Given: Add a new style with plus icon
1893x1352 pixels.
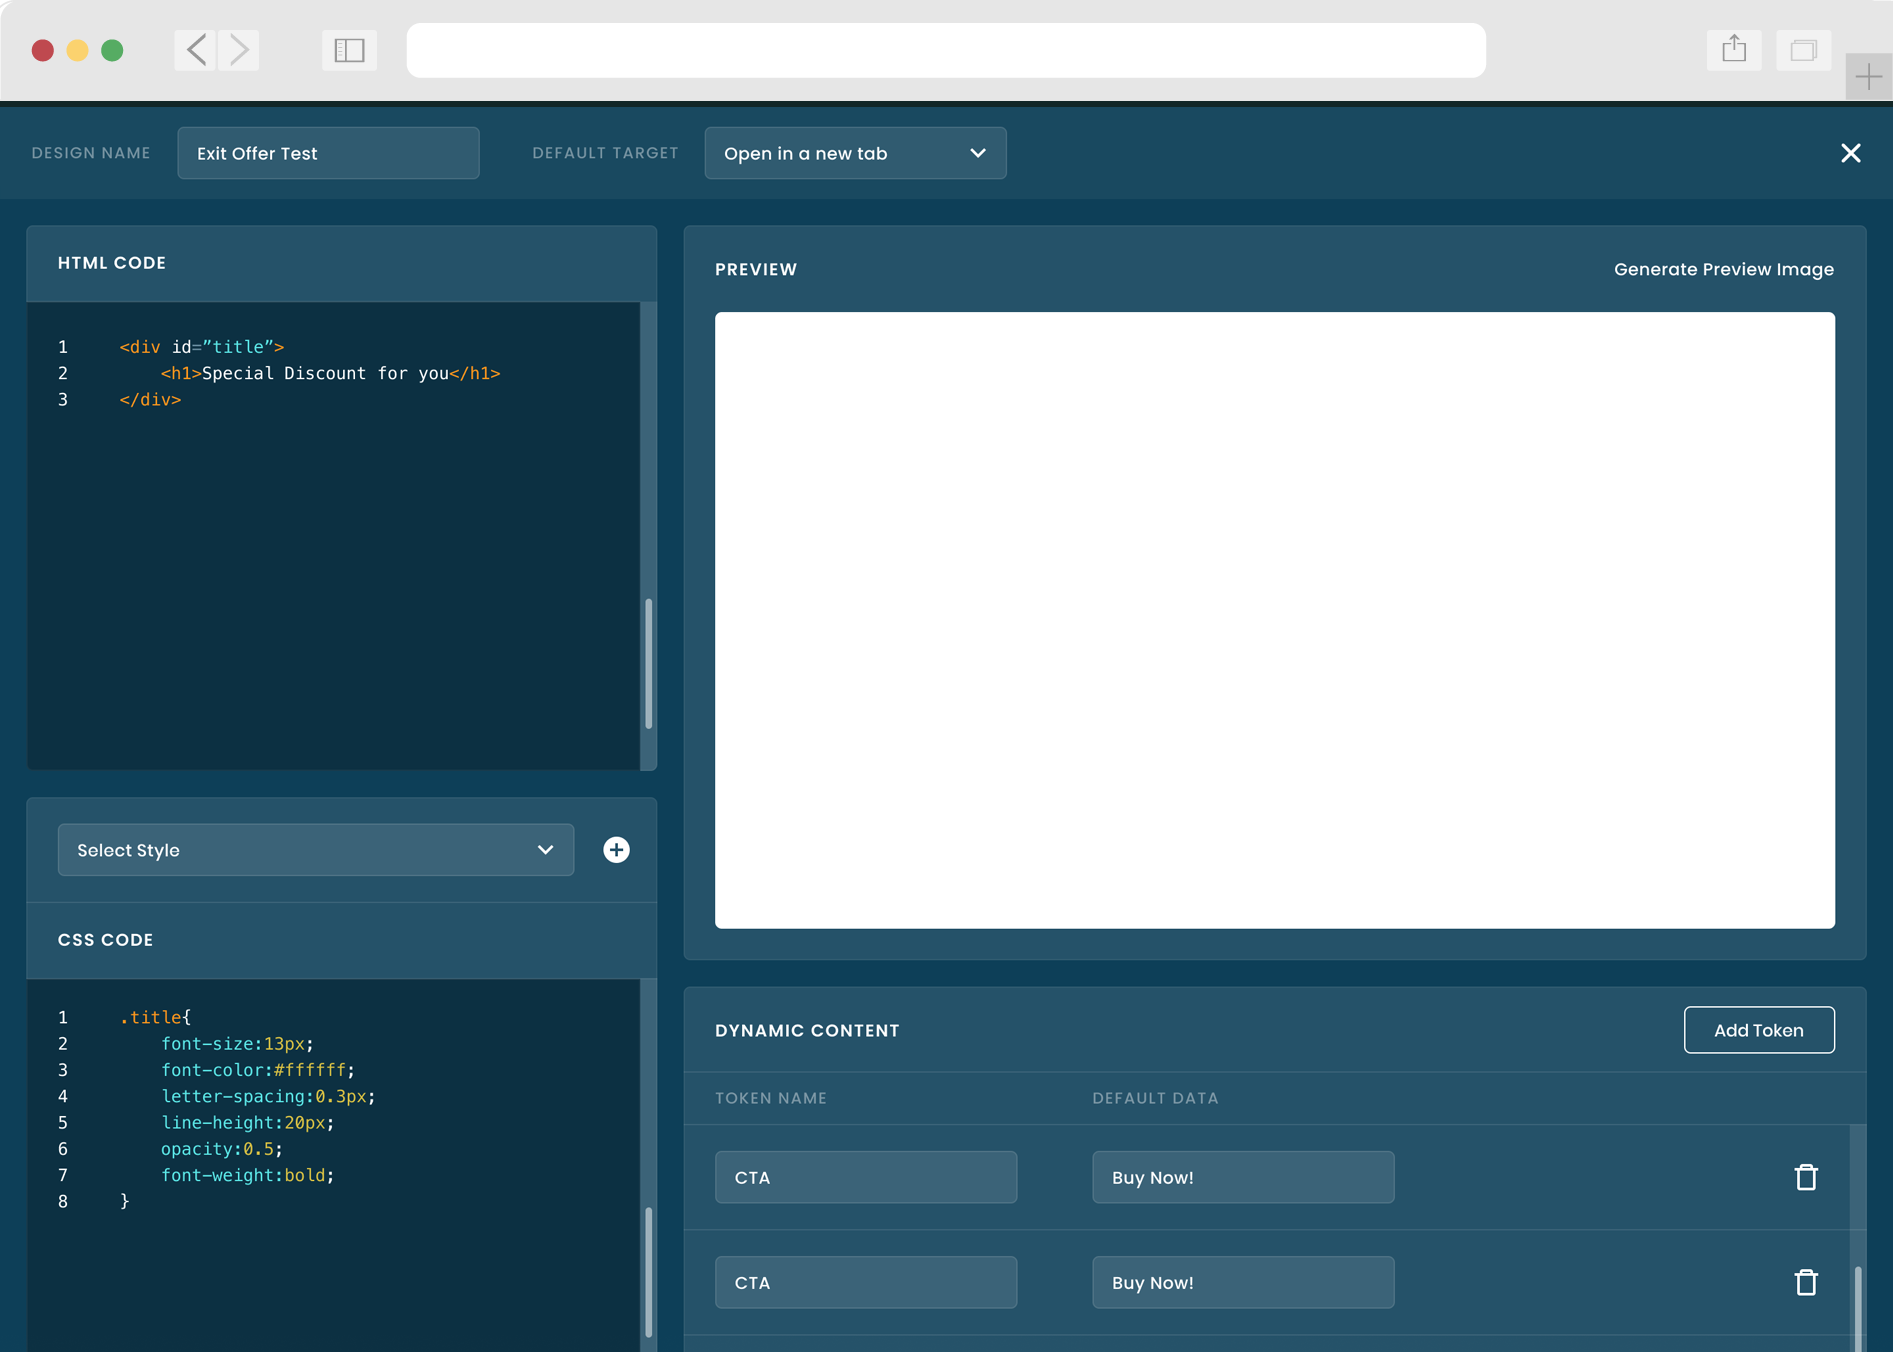Looking at the screenshot, I should click(616, 850).
